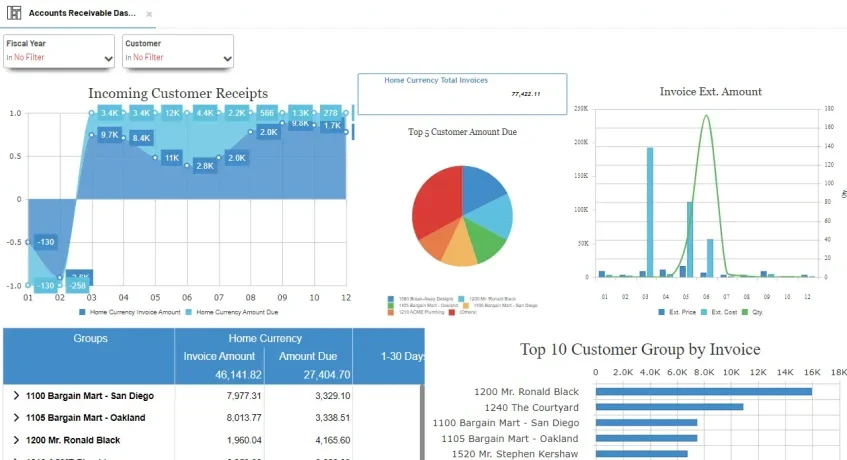Open the Customer filter dropdown
The image size is (847, 460).
(227, 58)
